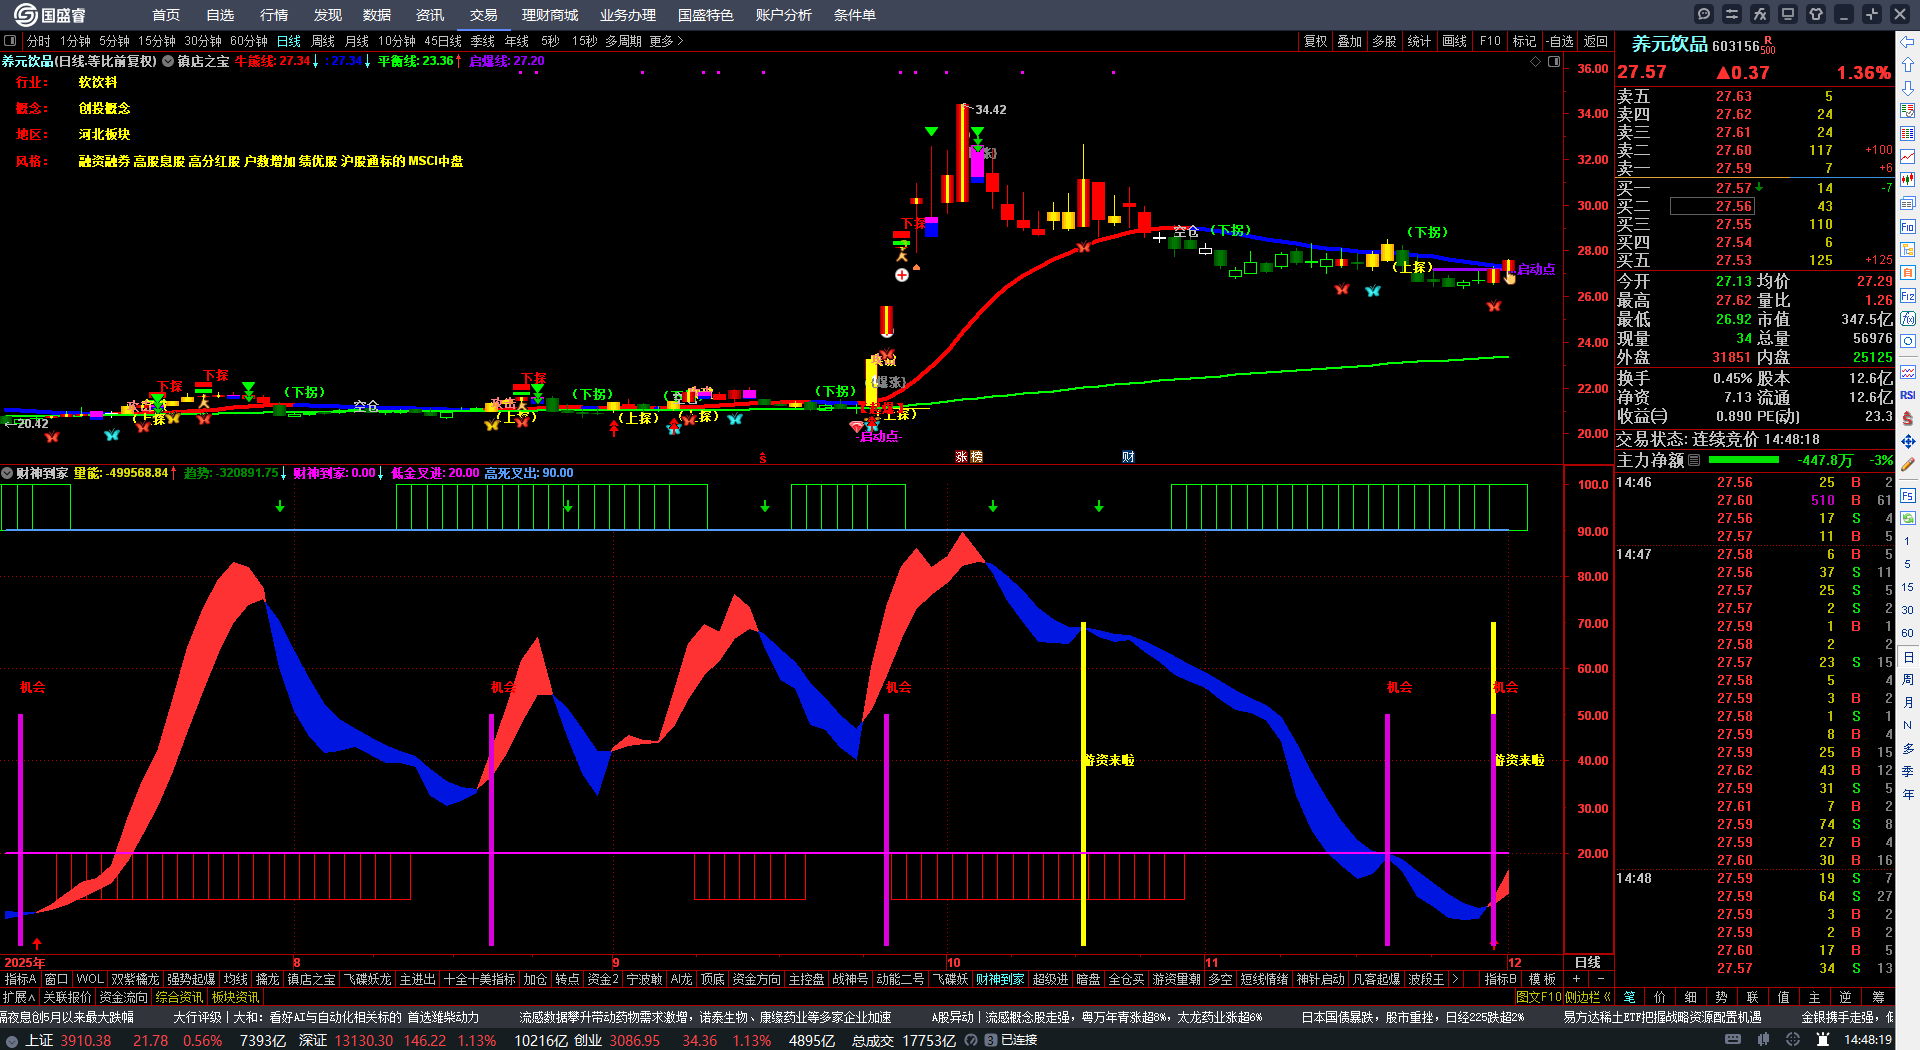
Task: Expand the 扩展 panel at bottom left
Action: point(19,997)
